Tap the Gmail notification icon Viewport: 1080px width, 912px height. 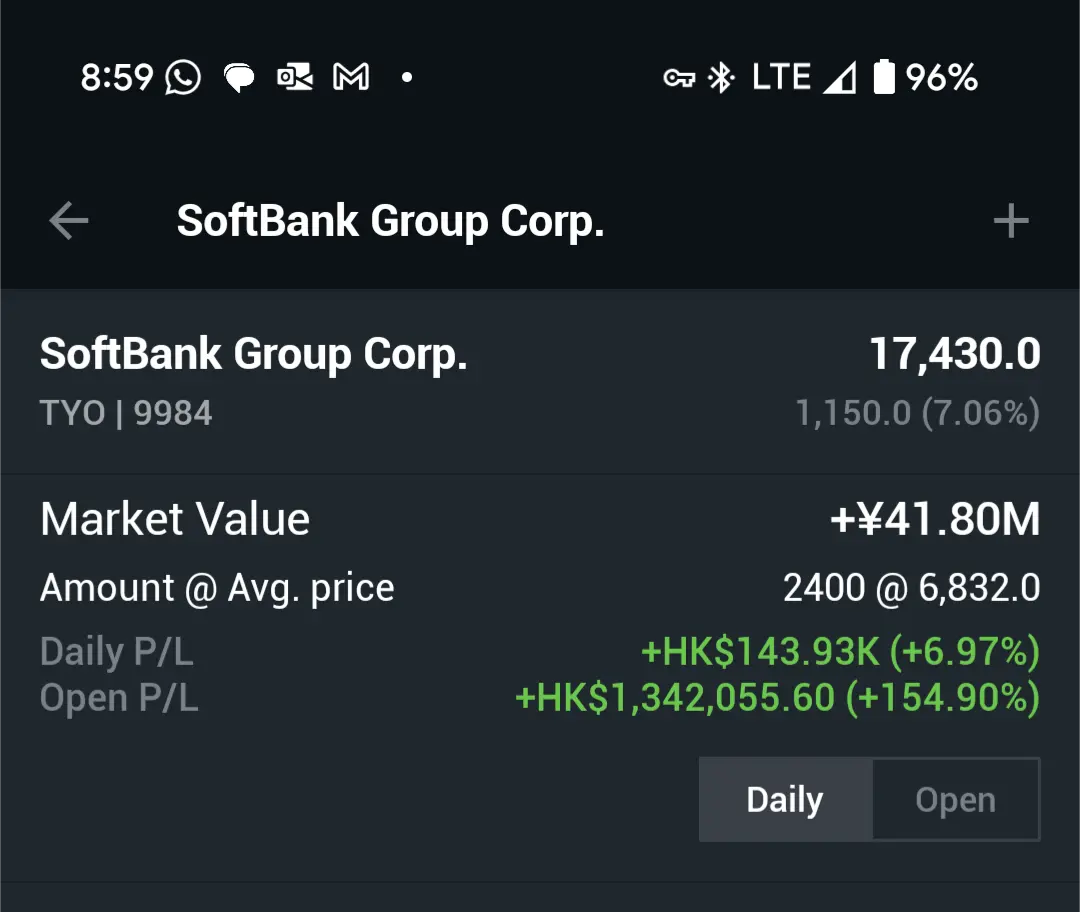pos(351,77)
